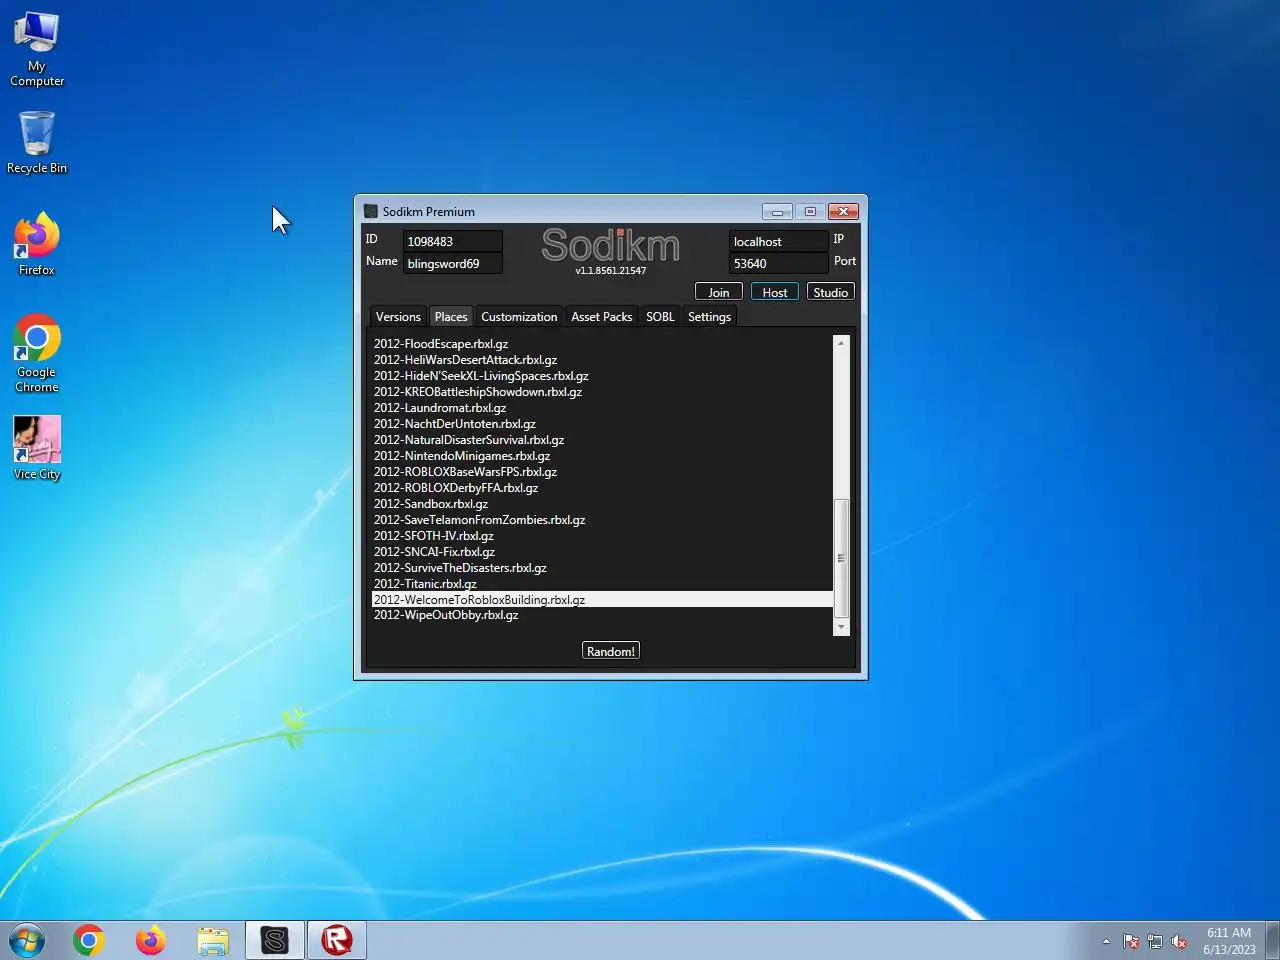Select 2012-Laundromat.rbxl.gz
The height and width of the screenshot is (960, 1280).
pyautogui.click(x=602, y=408)
